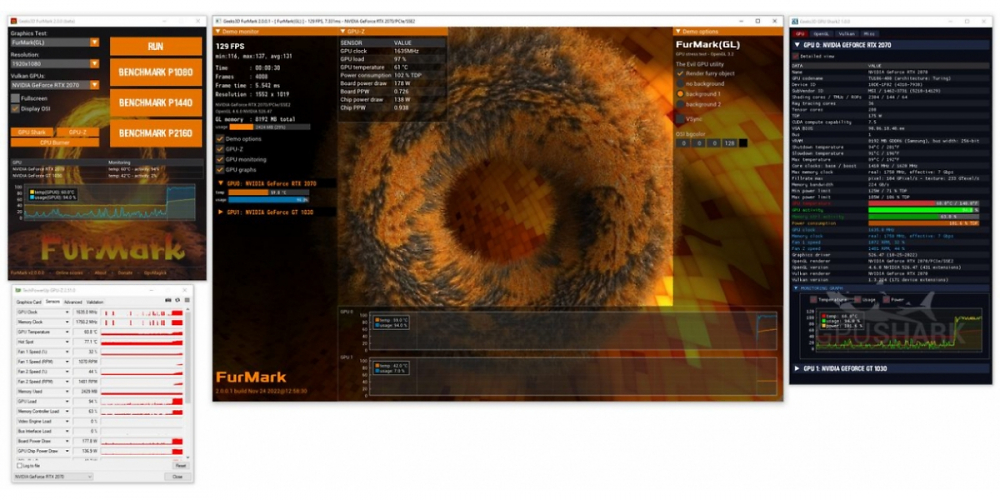
Task: Launch BENCHMARK P2160 preset
Action: pyautogui.click(x=156, y=133)
